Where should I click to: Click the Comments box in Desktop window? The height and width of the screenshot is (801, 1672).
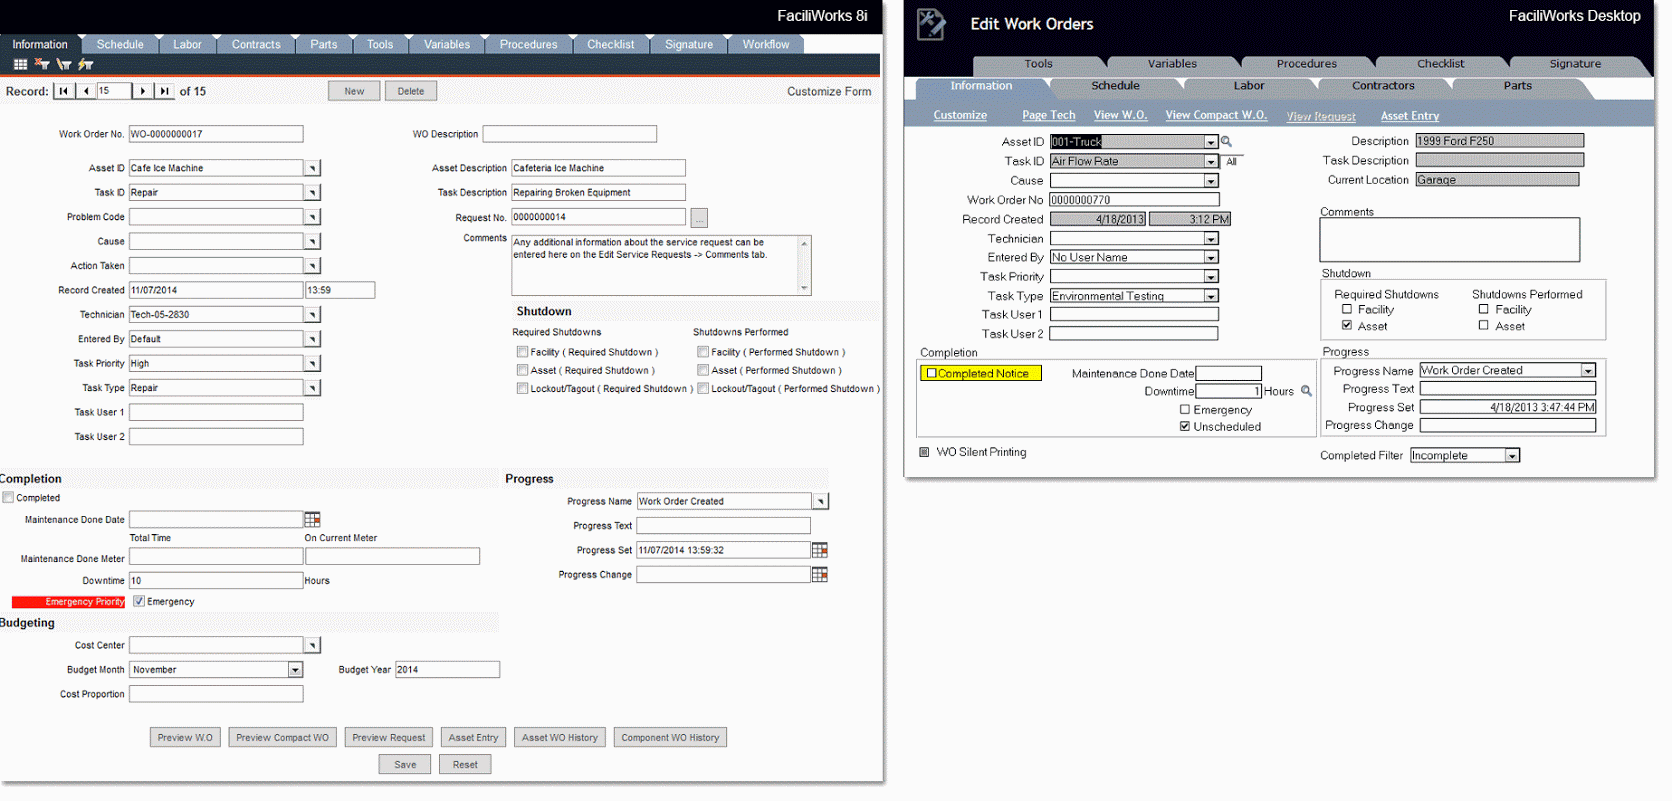1449,240
